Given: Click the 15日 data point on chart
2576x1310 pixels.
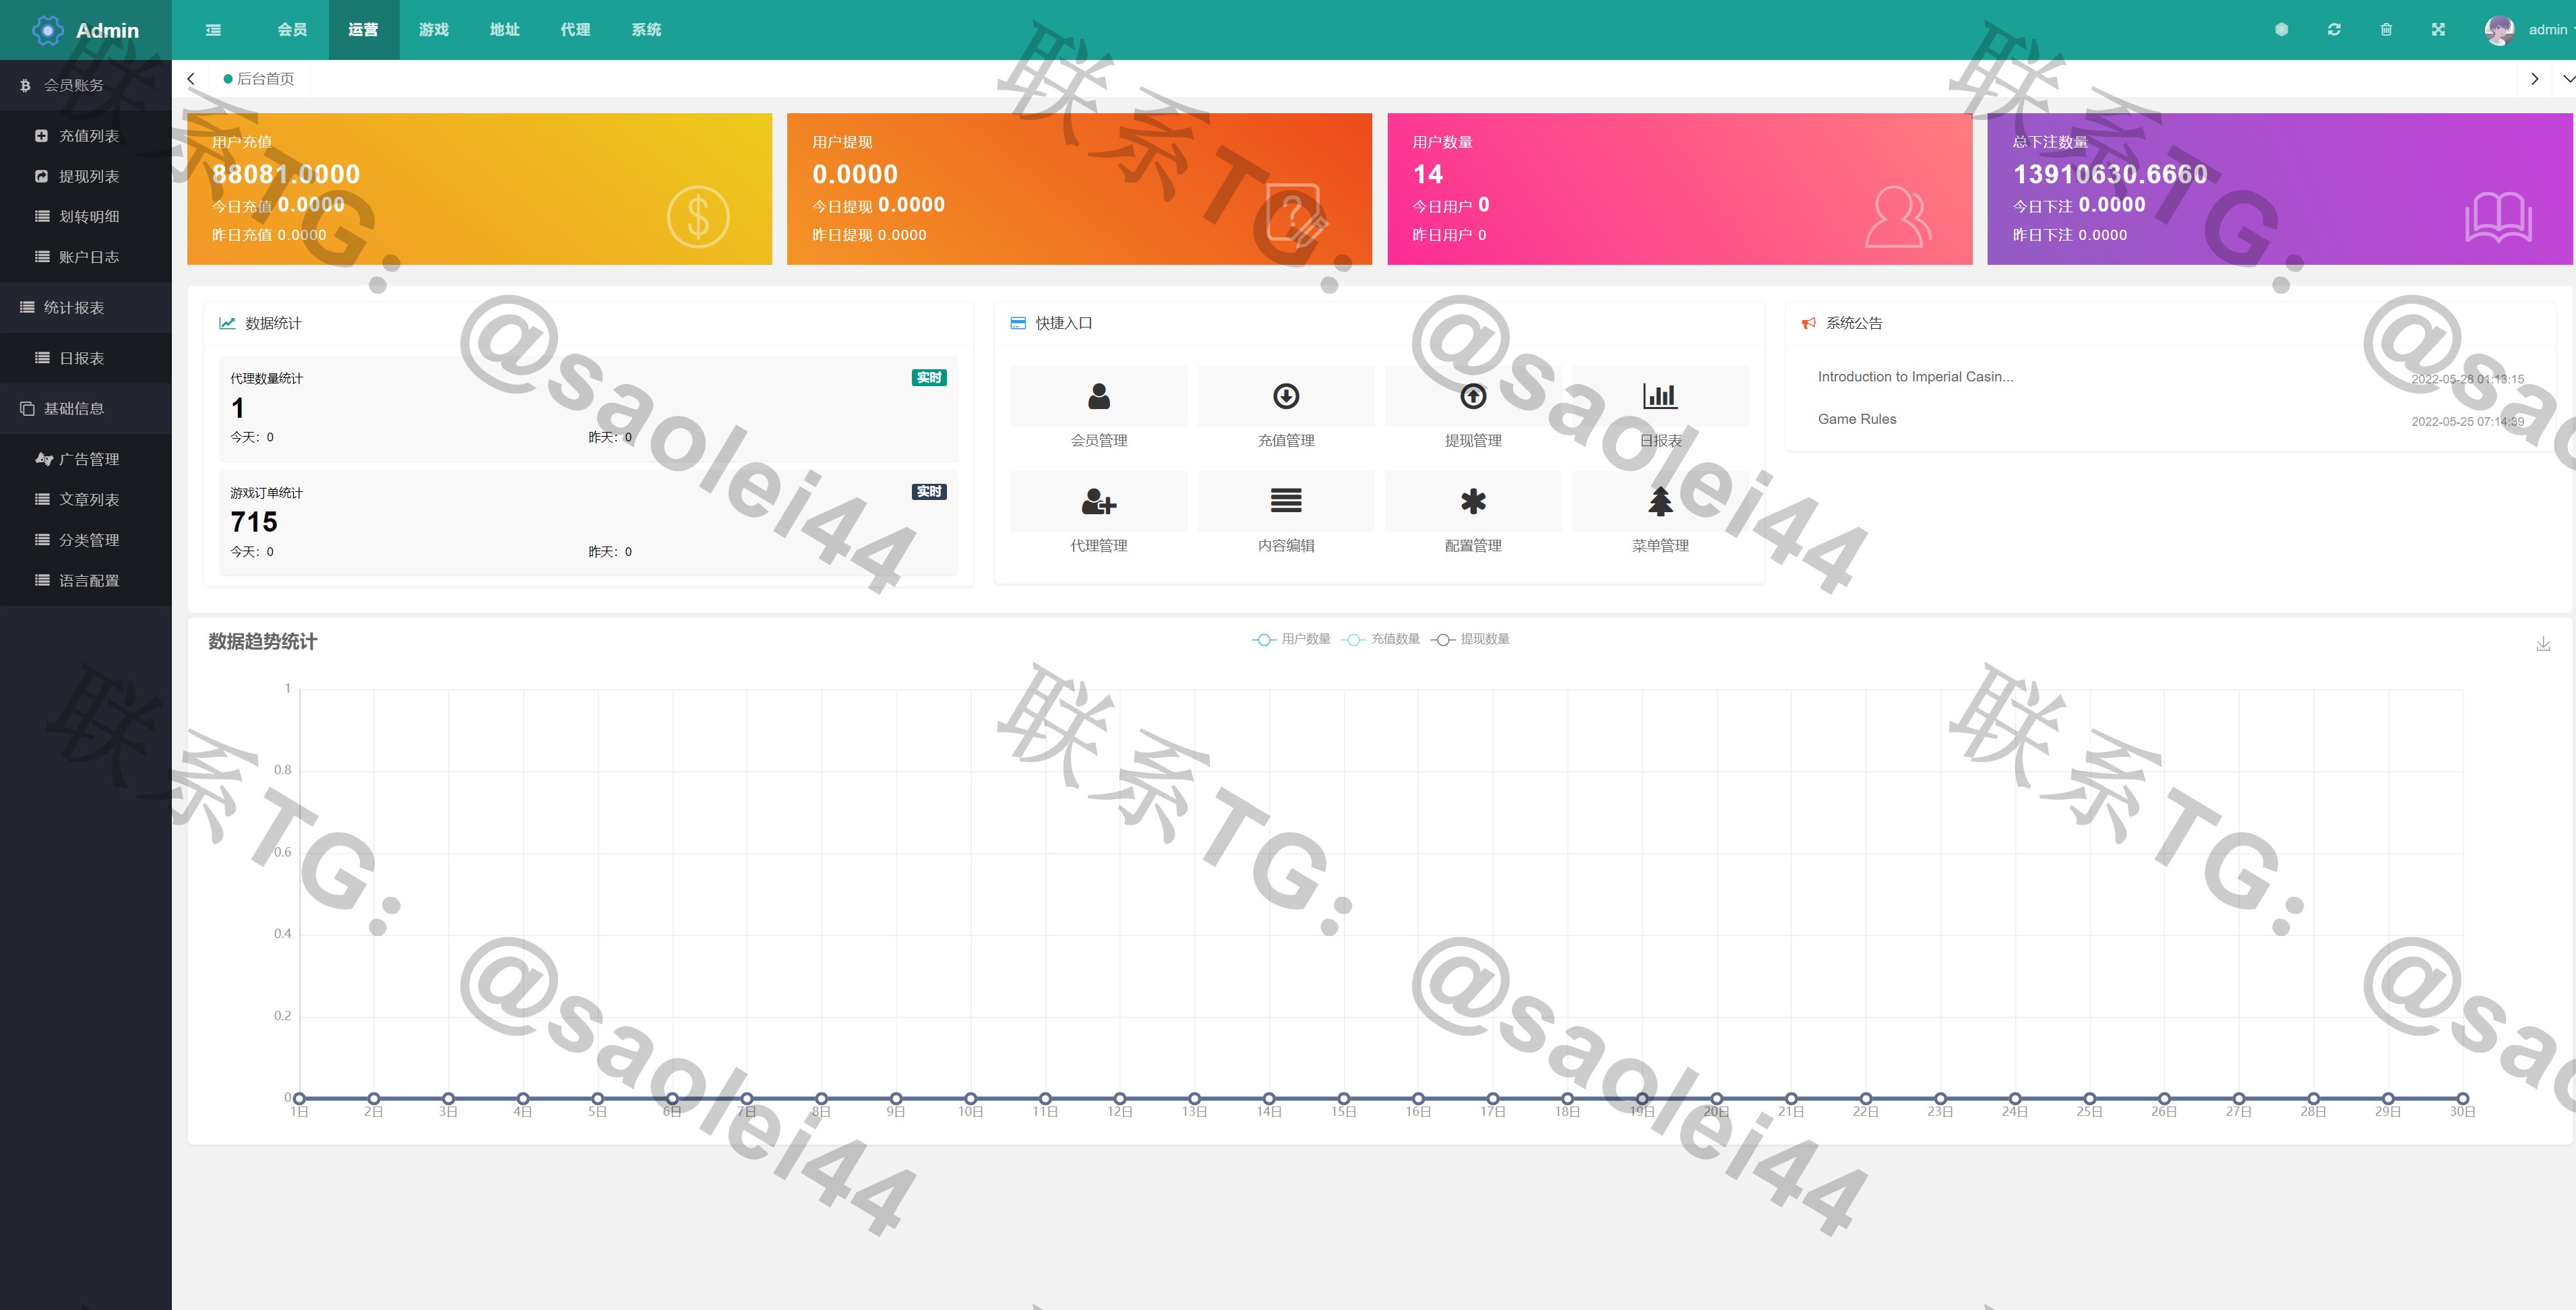Looking at the screenshot, I should [1343, 1098].
